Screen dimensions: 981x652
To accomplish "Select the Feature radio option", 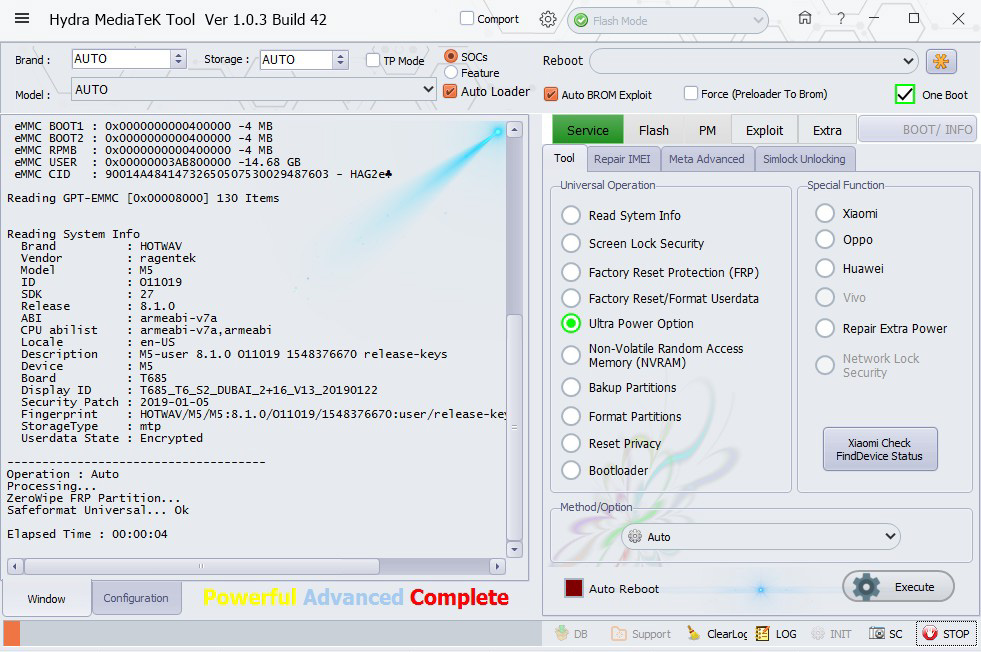I will (x=450, y=73).
